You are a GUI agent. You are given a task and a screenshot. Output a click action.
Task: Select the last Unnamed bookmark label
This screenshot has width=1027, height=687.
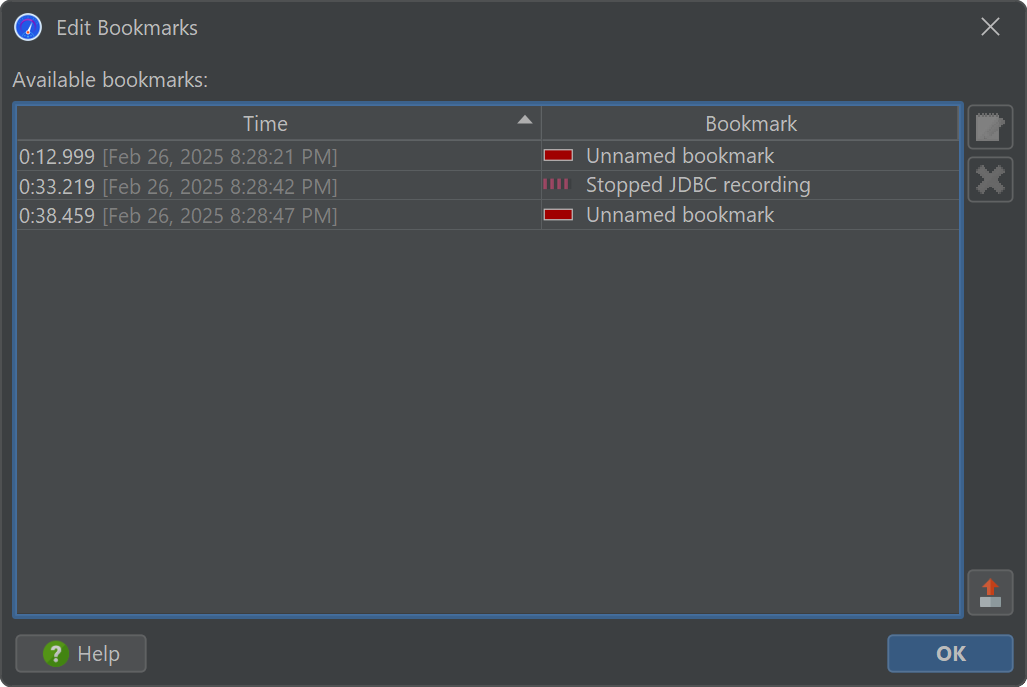click(x=680, y=215)
